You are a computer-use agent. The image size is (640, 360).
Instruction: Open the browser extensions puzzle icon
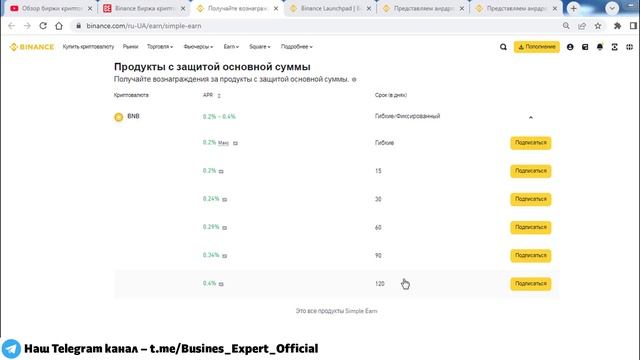(618, 26)
